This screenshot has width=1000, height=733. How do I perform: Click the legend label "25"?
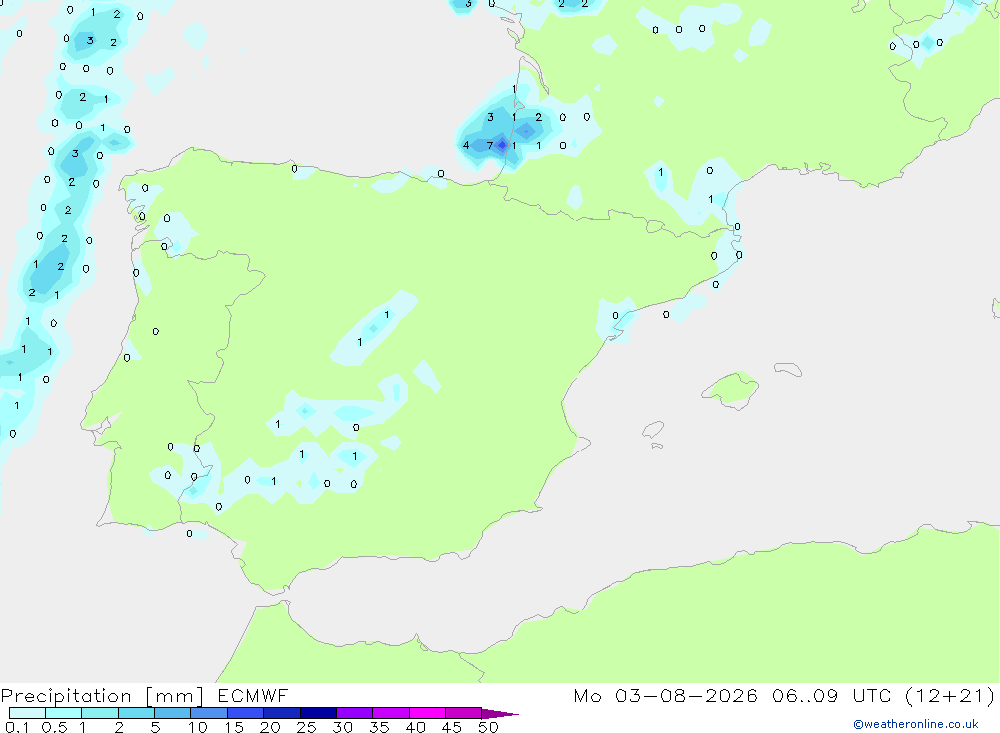(306, 727)
